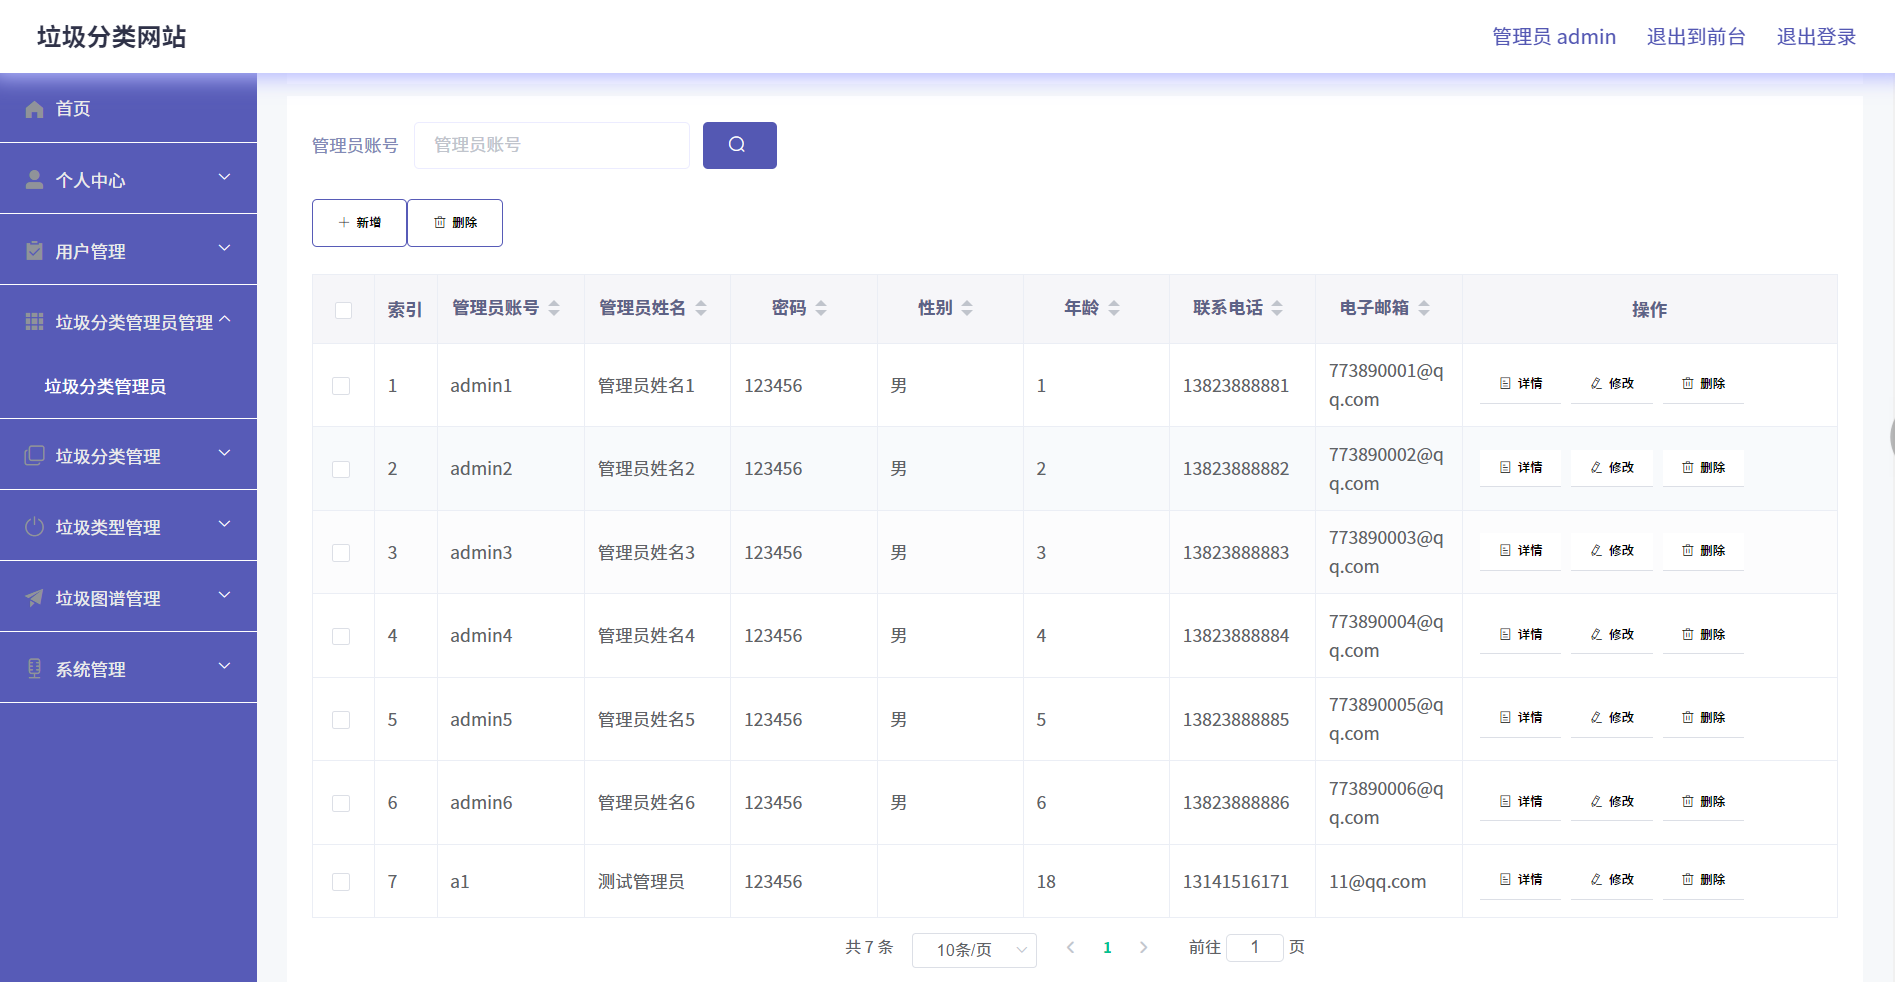Select 垃圾分类管理员 submenu item
Viewport: 1895px width, 982px height.
pyautogui.click(x=105, y=387)
